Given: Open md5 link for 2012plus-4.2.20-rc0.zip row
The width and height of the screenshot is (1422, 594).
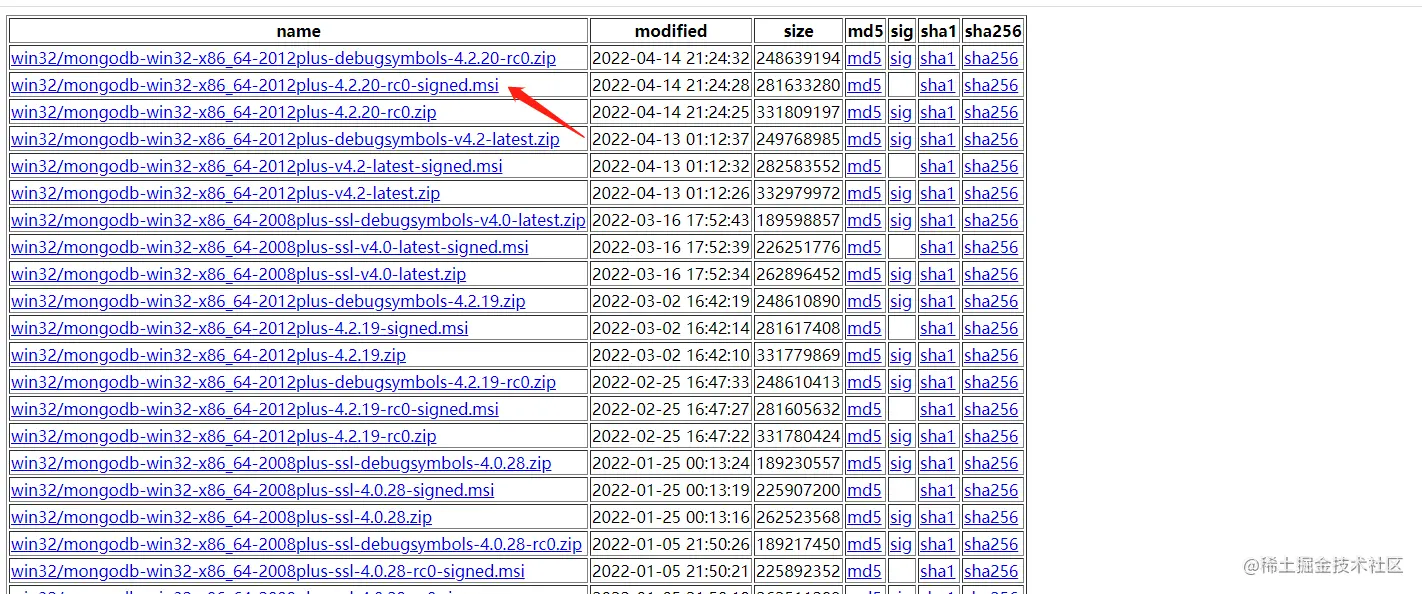Looking at the screenshot, I should pyautogui.click(x=864, y=112).
